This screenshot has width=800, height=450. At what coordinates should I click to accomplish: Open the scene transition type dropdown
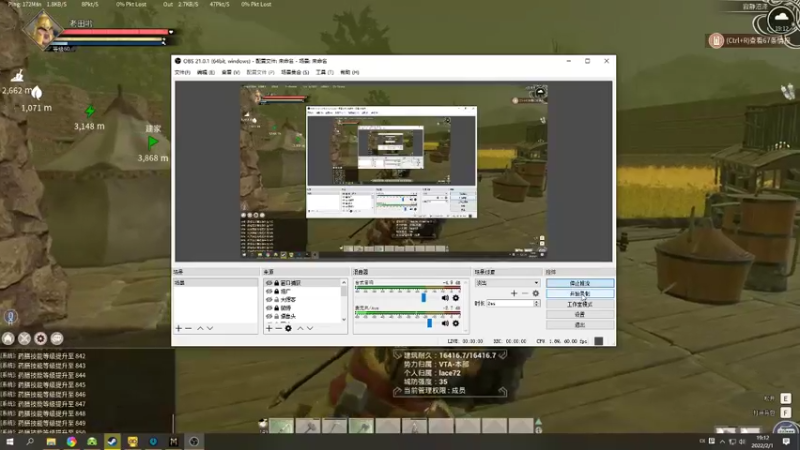pyautogui.click(x=507, y=283)
